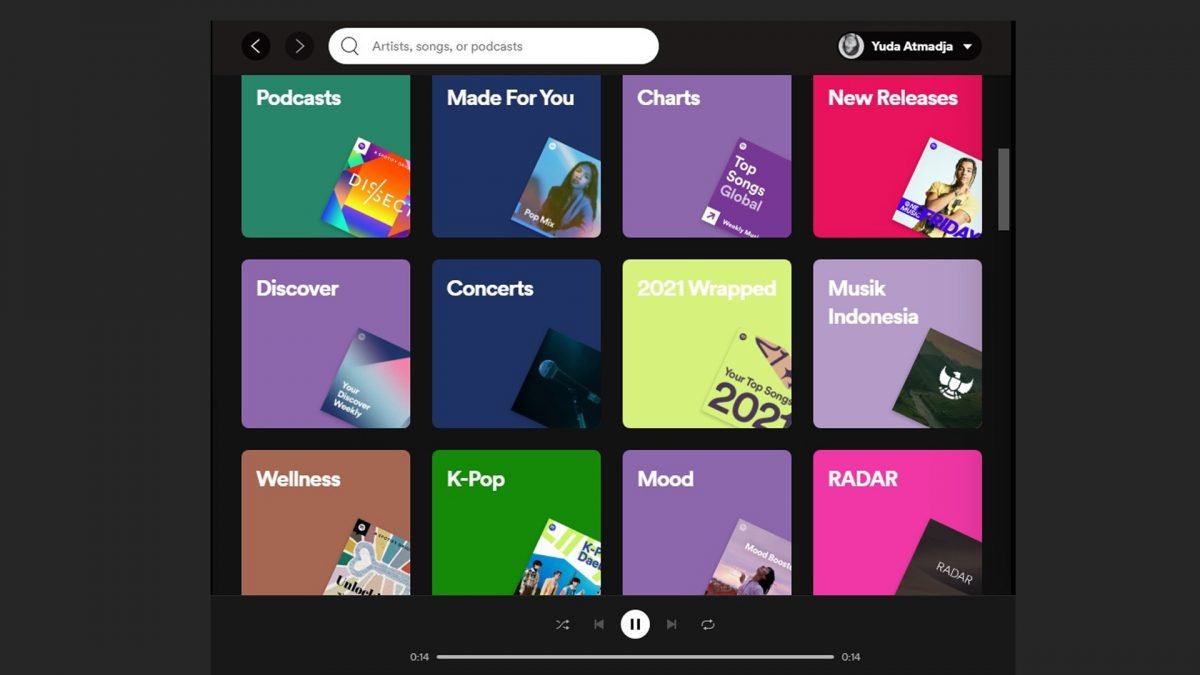The width and height of the screenshot is (1200, 675).
Task: Click the Yuda Atmadja profile avatar
Action: 851,46
